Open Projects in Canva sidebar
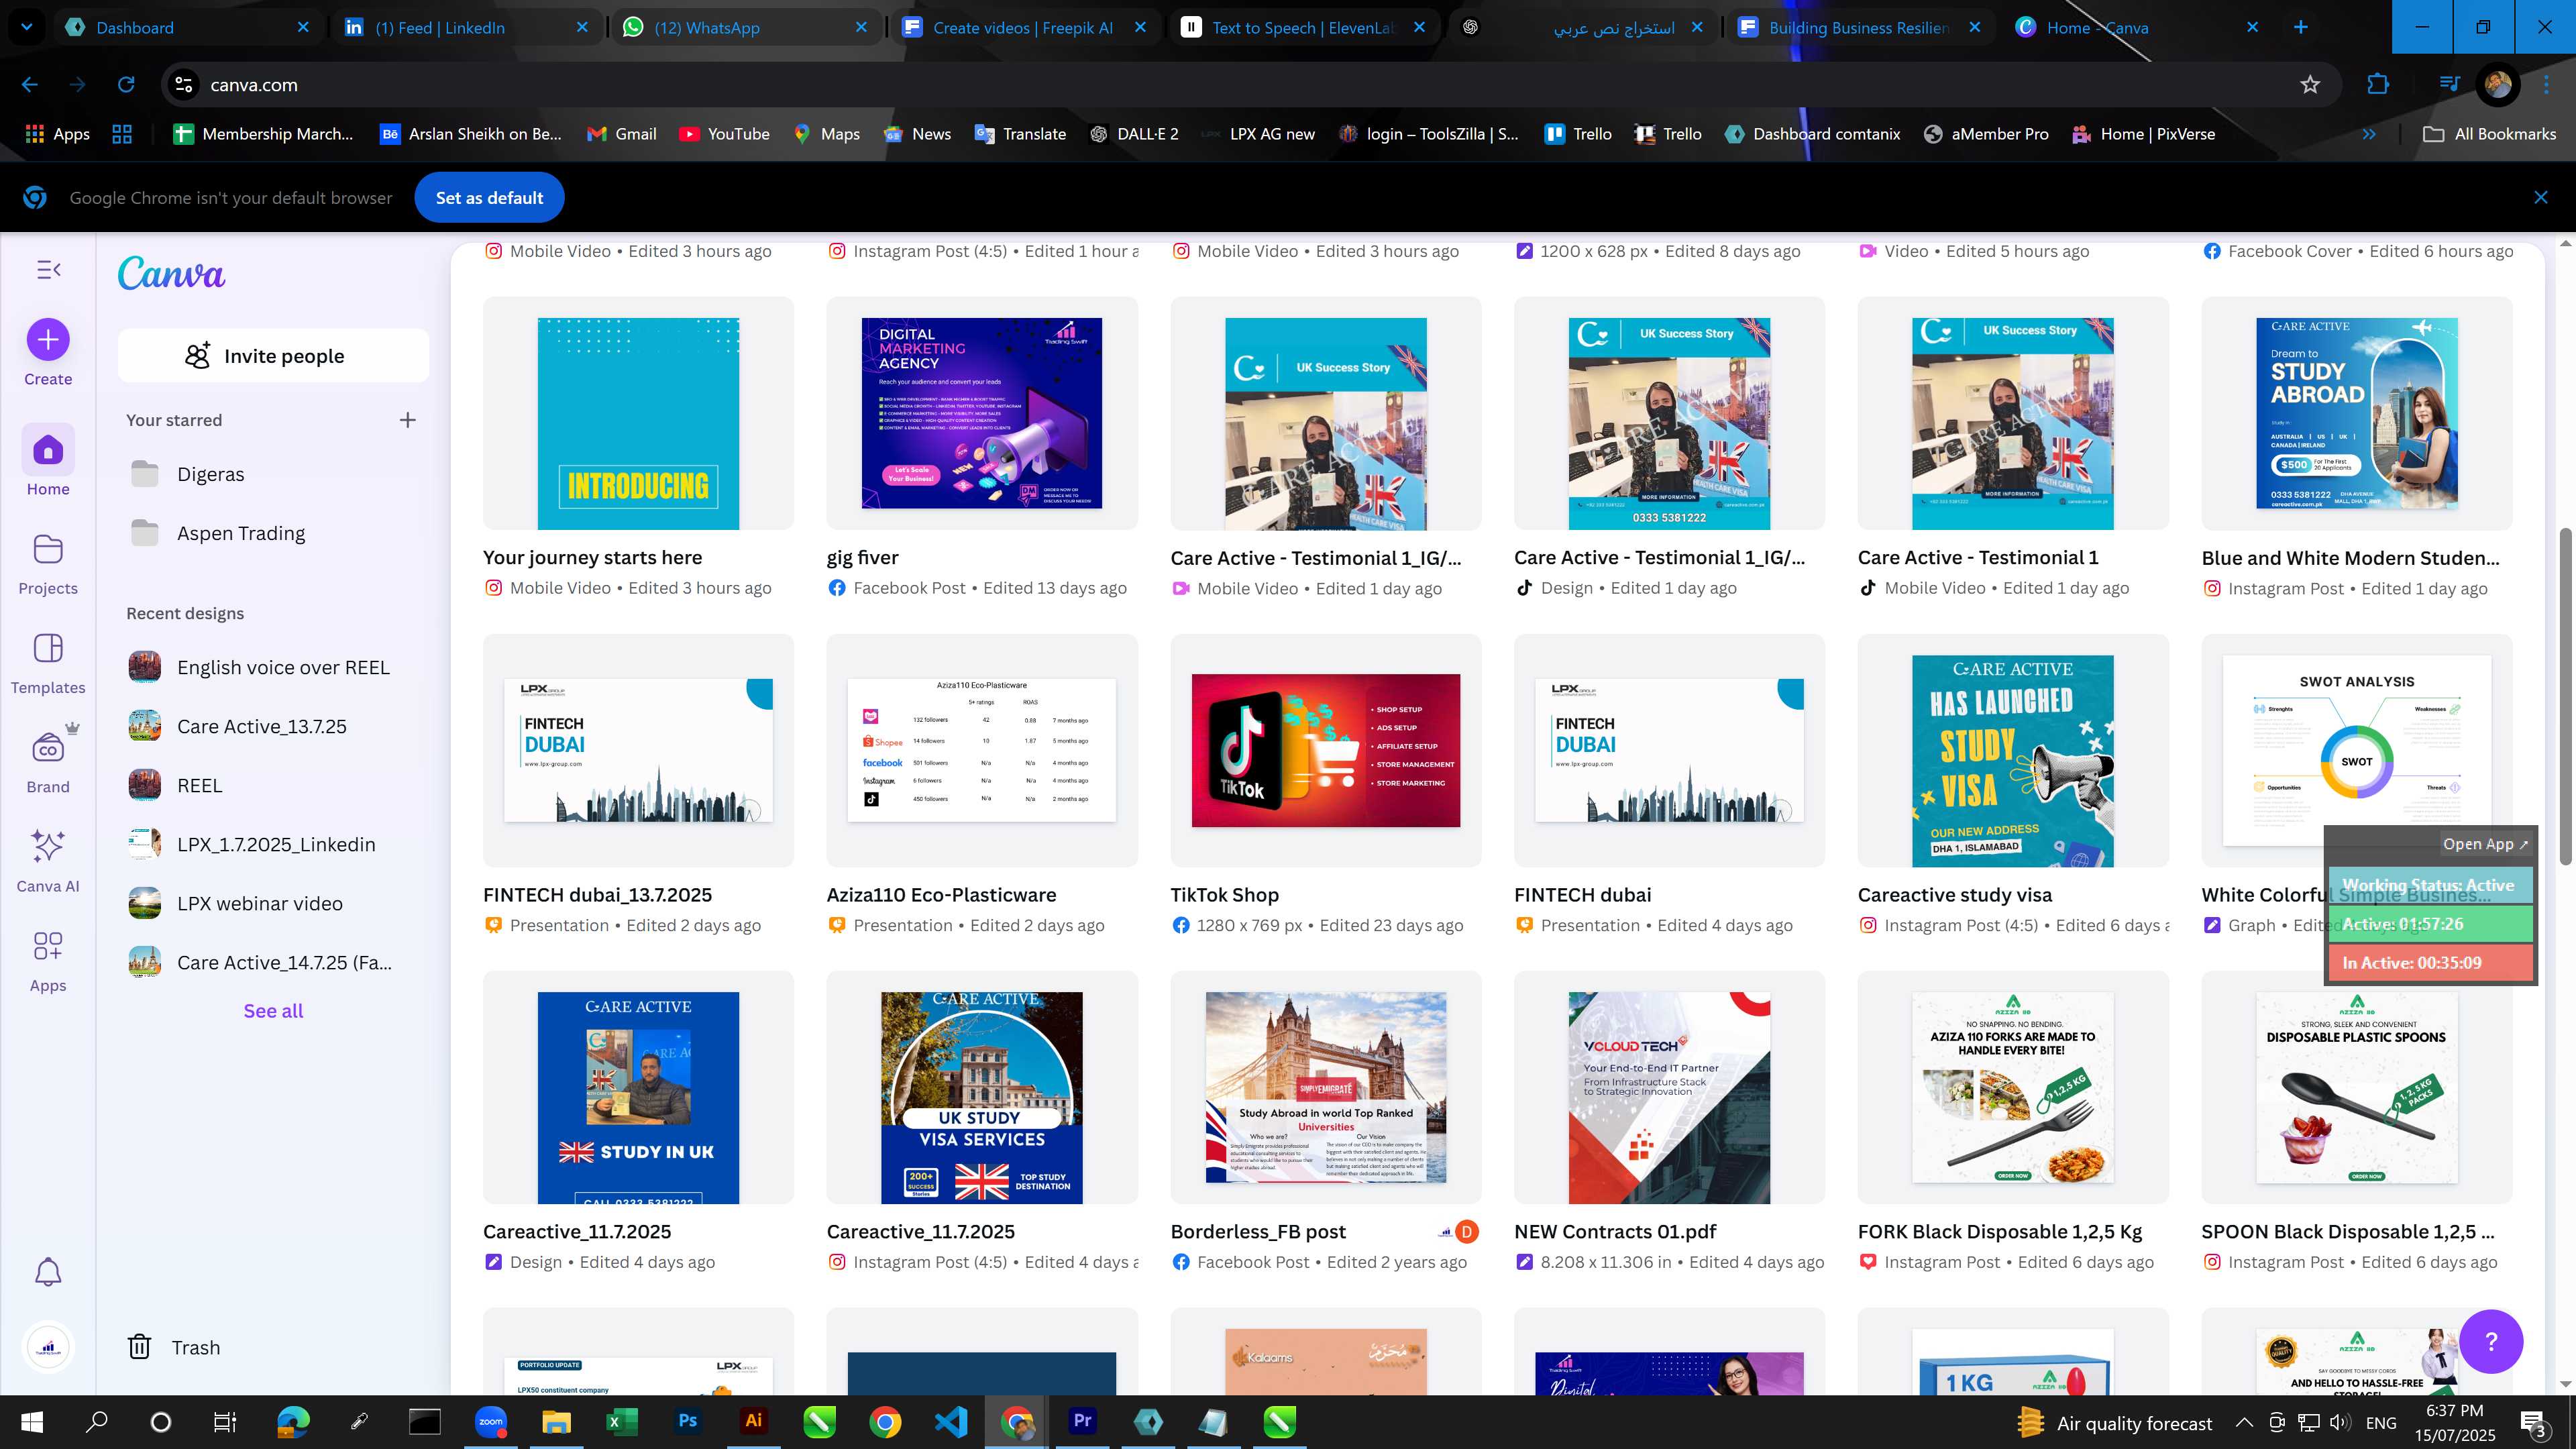Screen dimensions: 2576x1449 coord(48,563)
